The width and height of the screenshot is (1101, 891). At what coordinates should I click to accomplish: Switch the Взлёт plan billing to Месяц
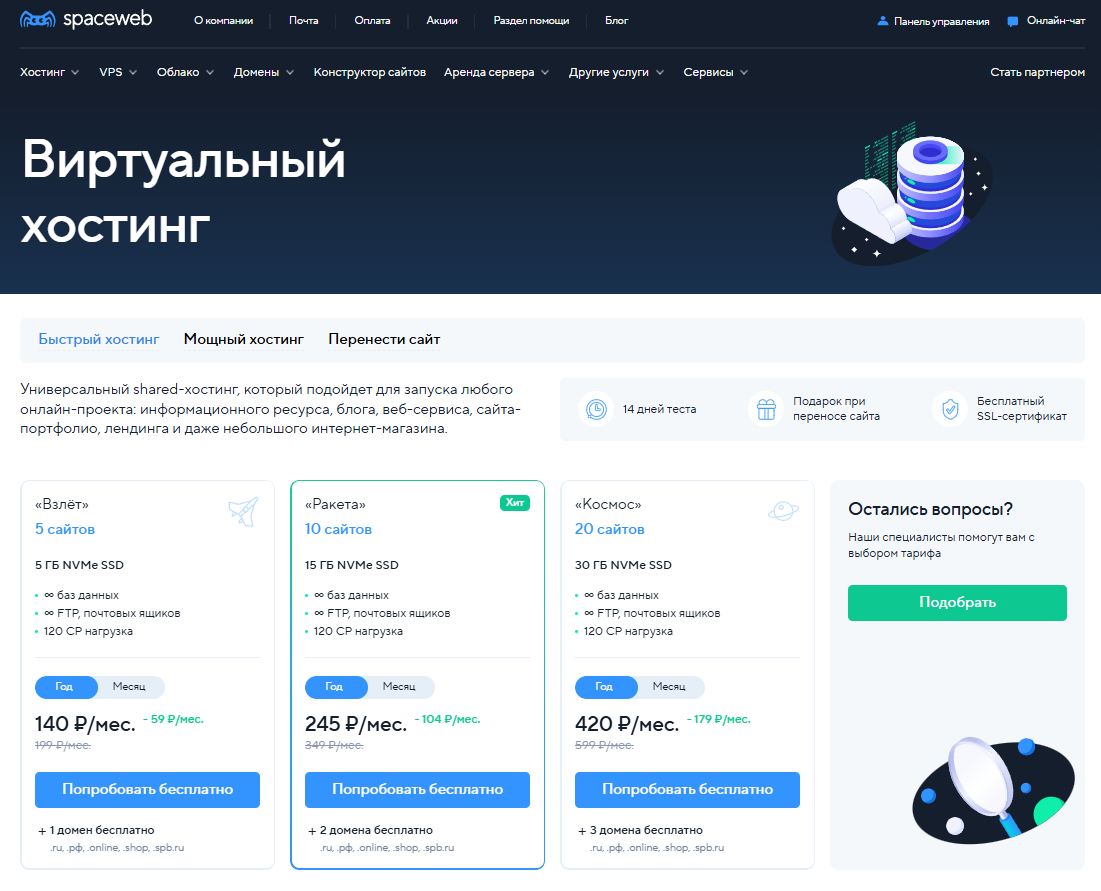(129, 687)
